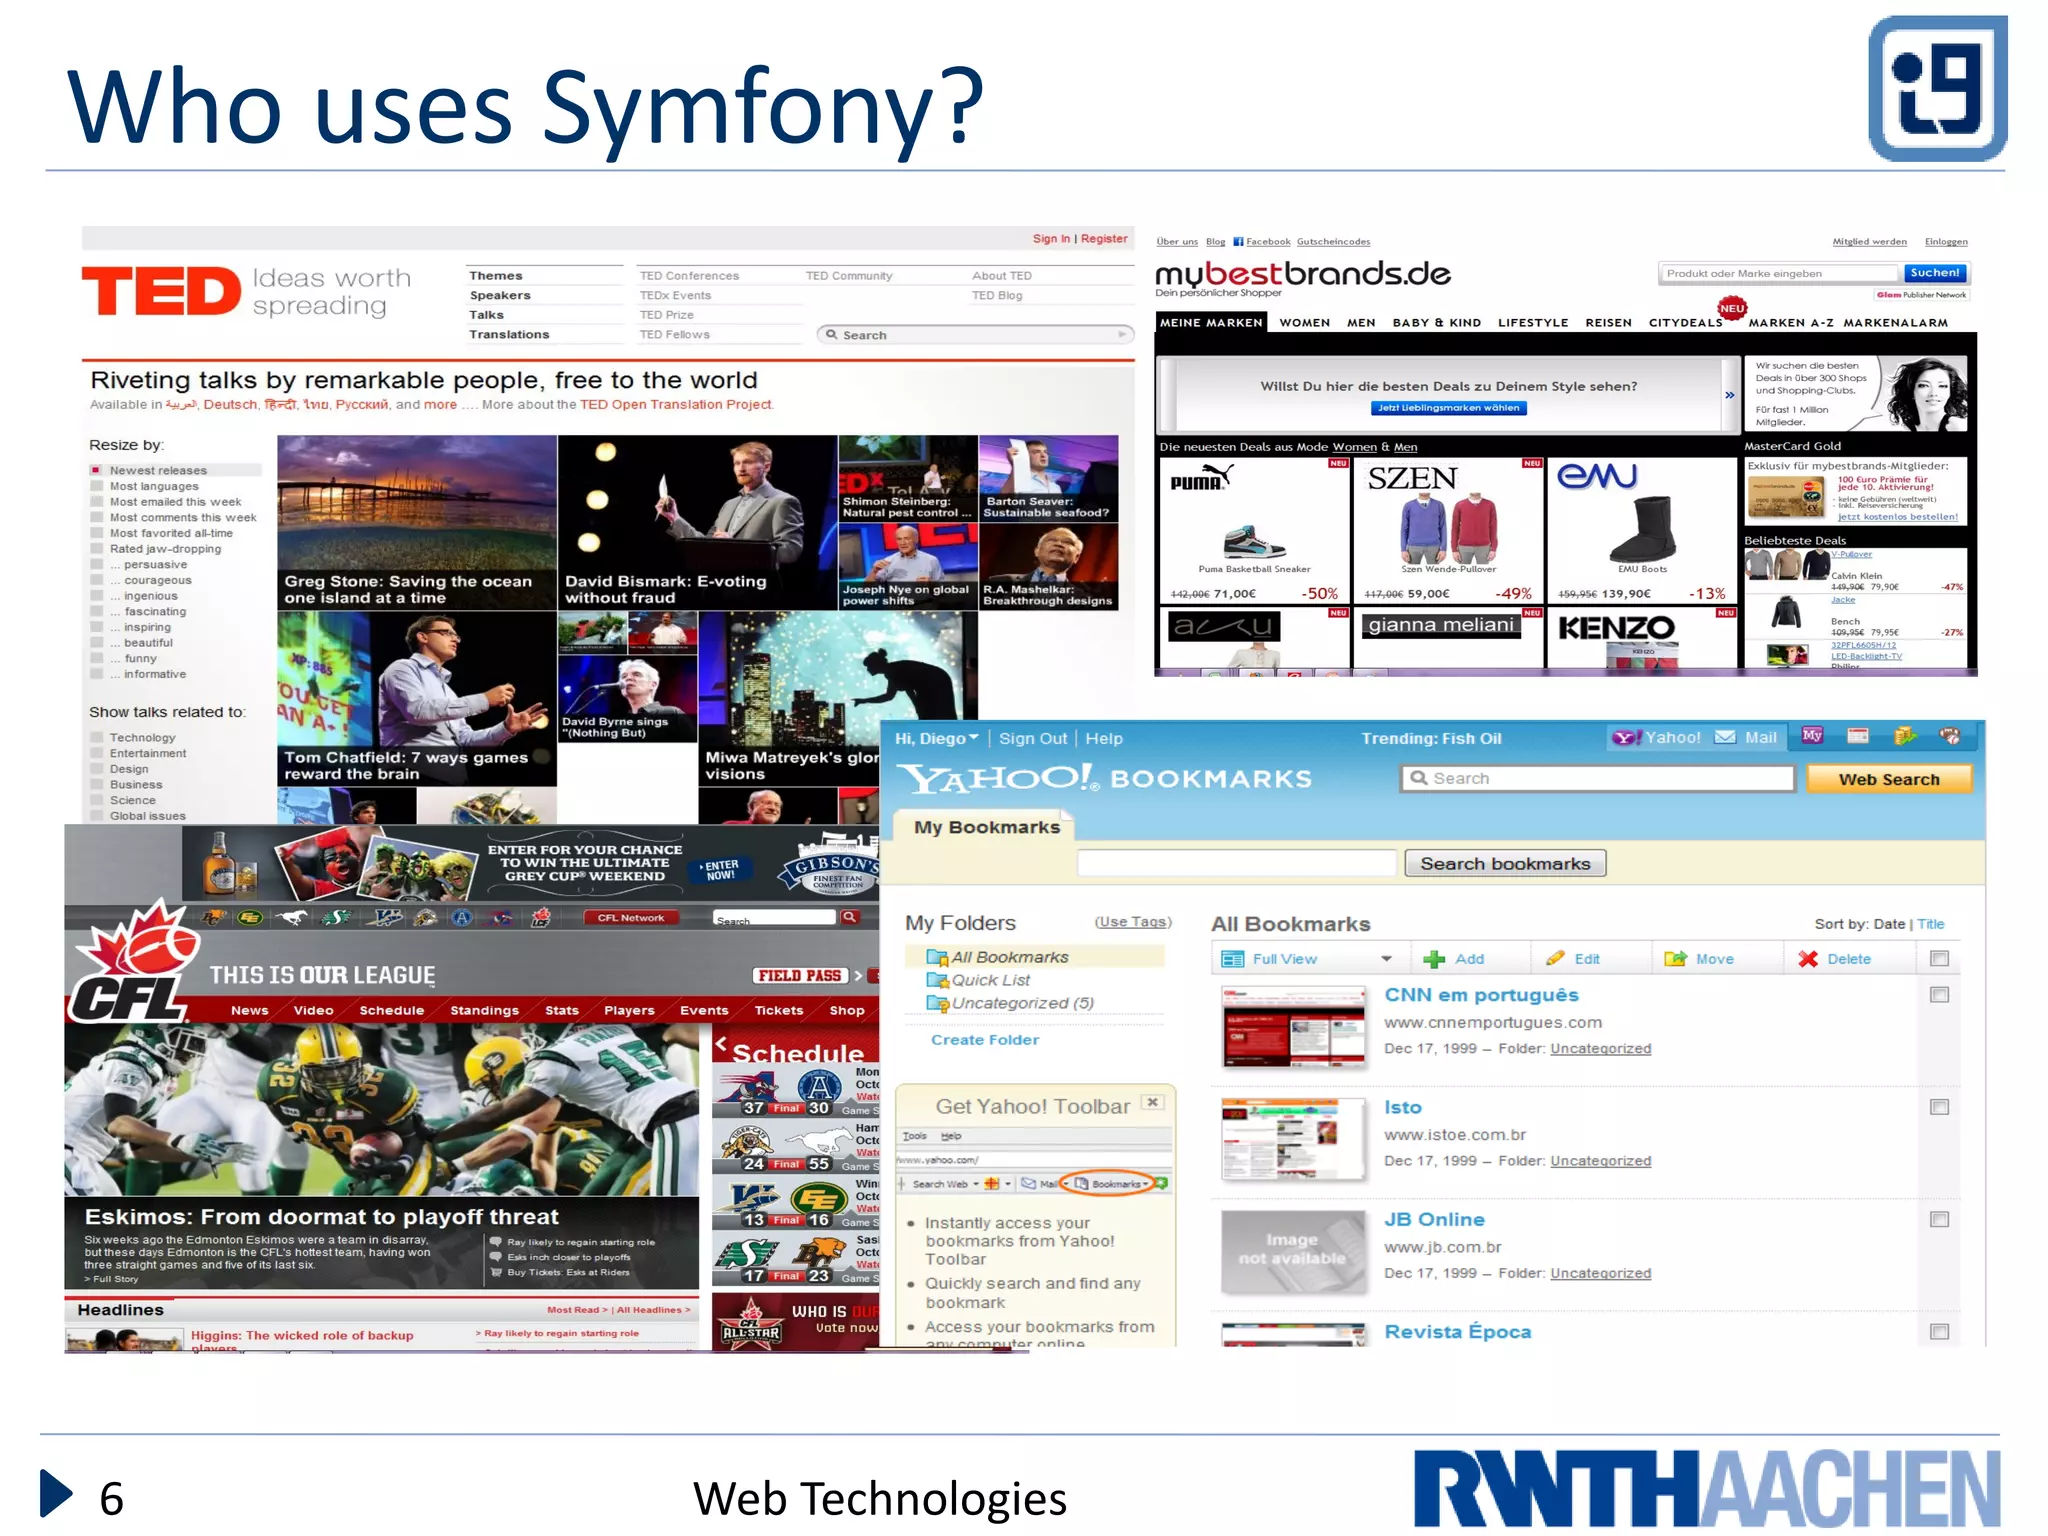The width and height of the screenshot is (2048, 1536).
Task: Click the TED search magnifier icon
Action: click(831, 335)
